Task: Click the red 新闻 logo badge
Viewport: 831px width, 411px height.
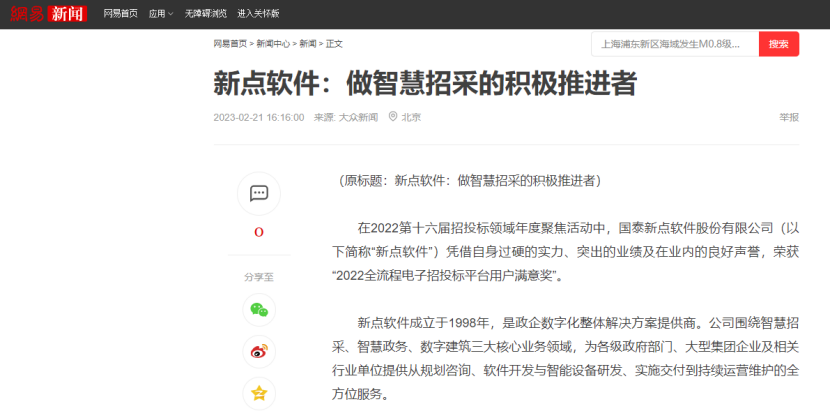Action: 67,14
